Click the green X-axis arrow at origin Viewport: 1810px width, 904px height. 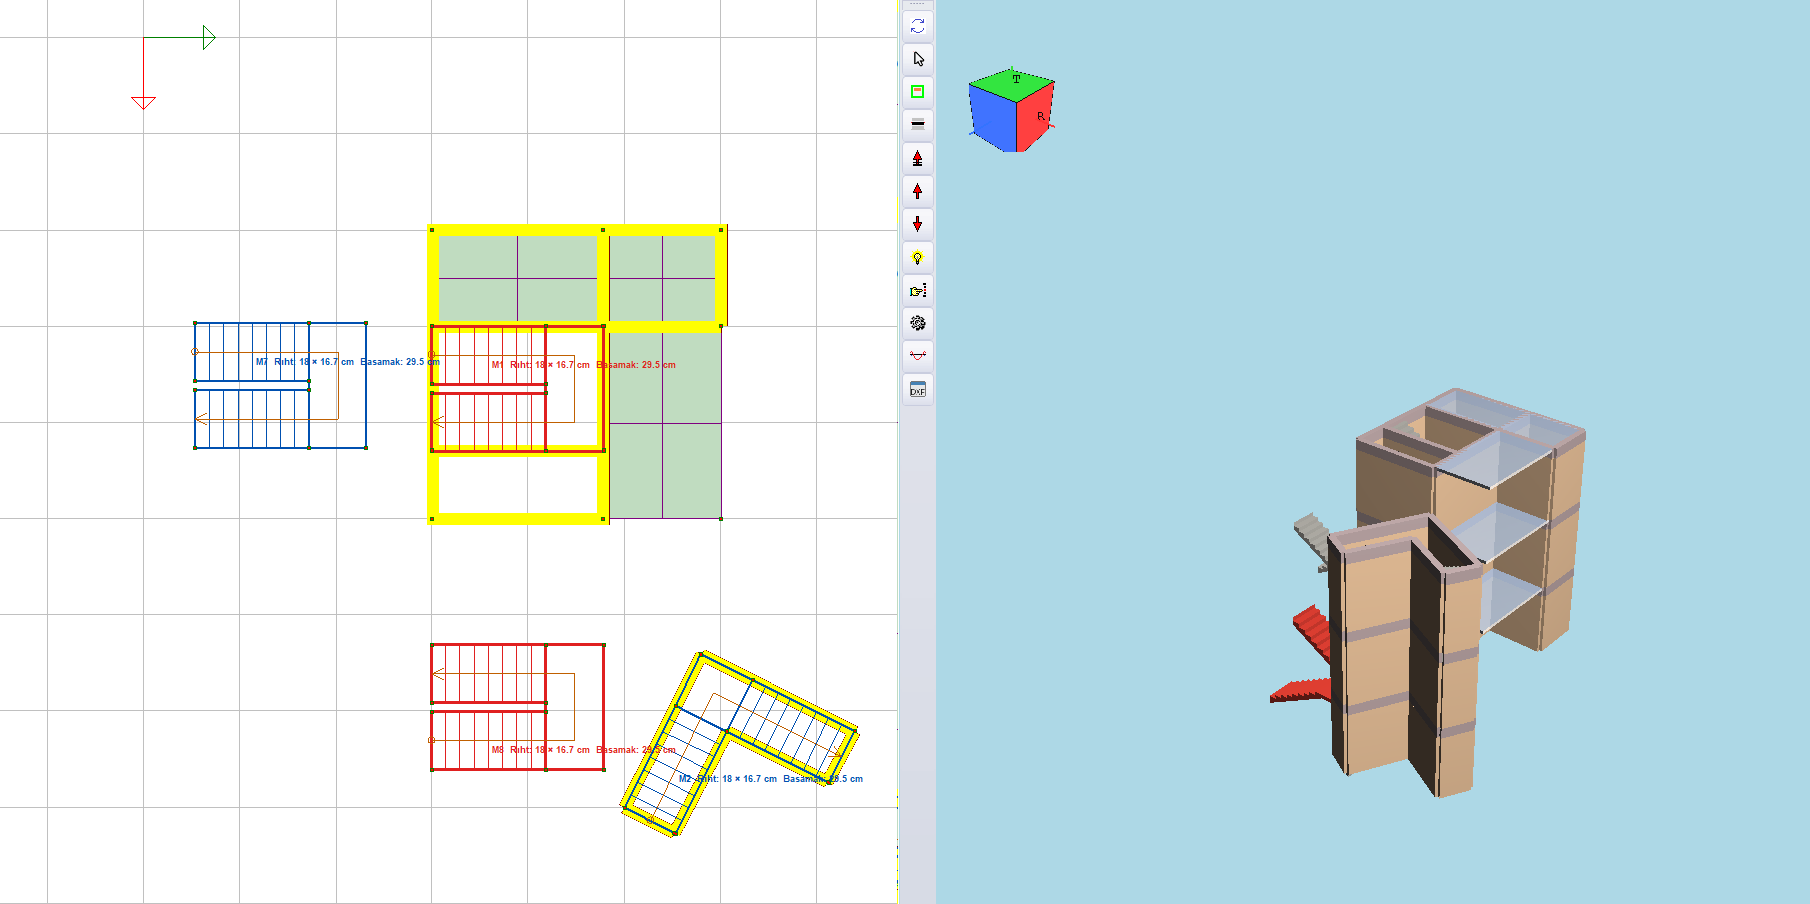209,38
